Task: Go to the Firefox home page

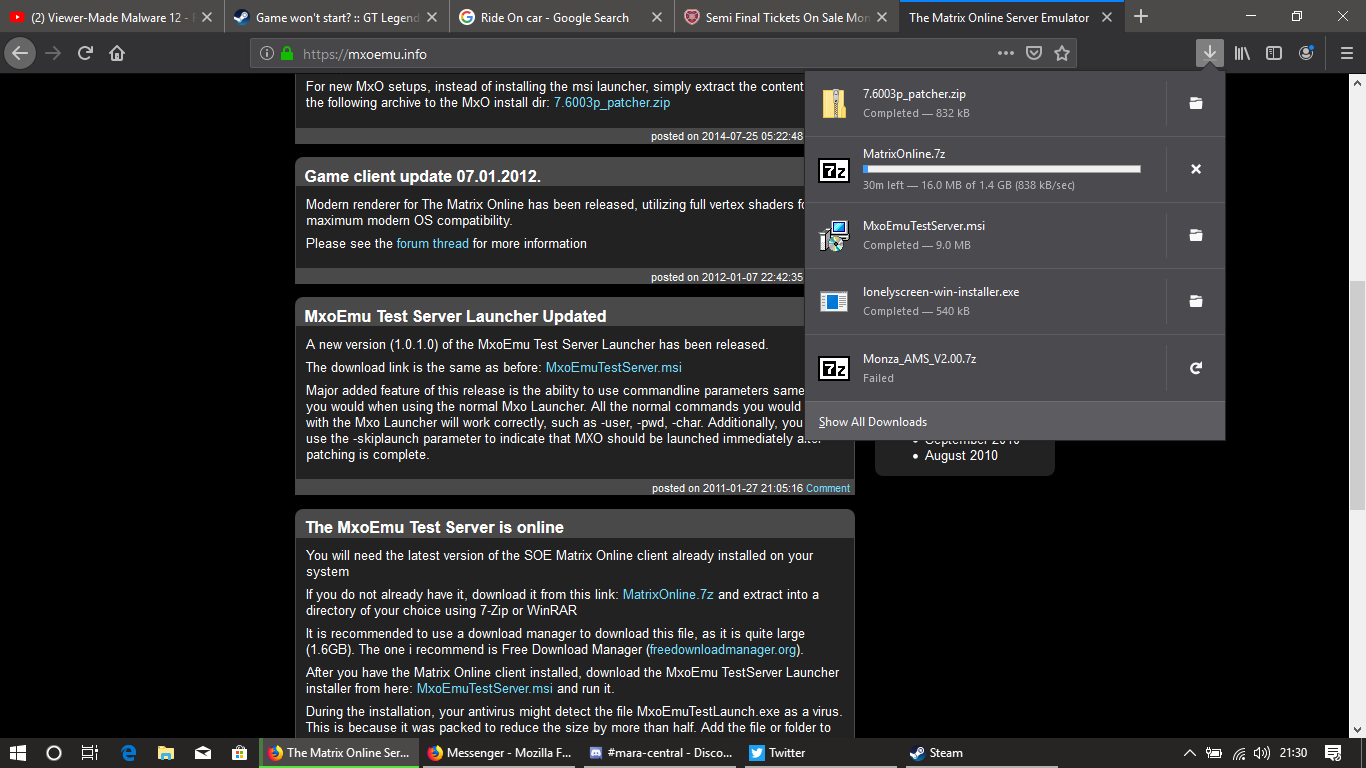Action: coord(117,54)
